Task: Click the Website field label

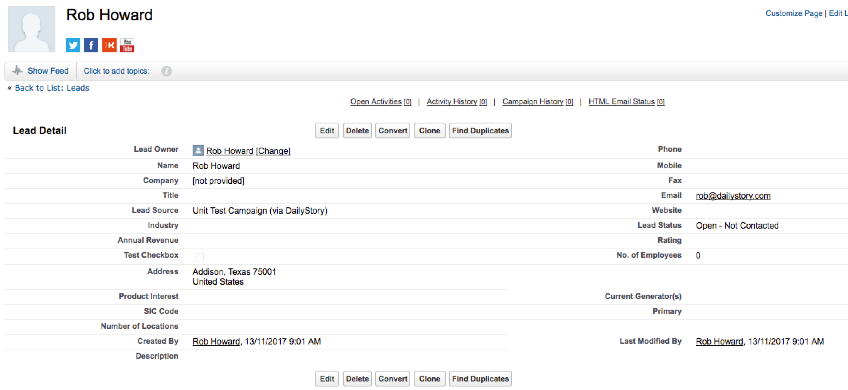Action: click(667, 210)
